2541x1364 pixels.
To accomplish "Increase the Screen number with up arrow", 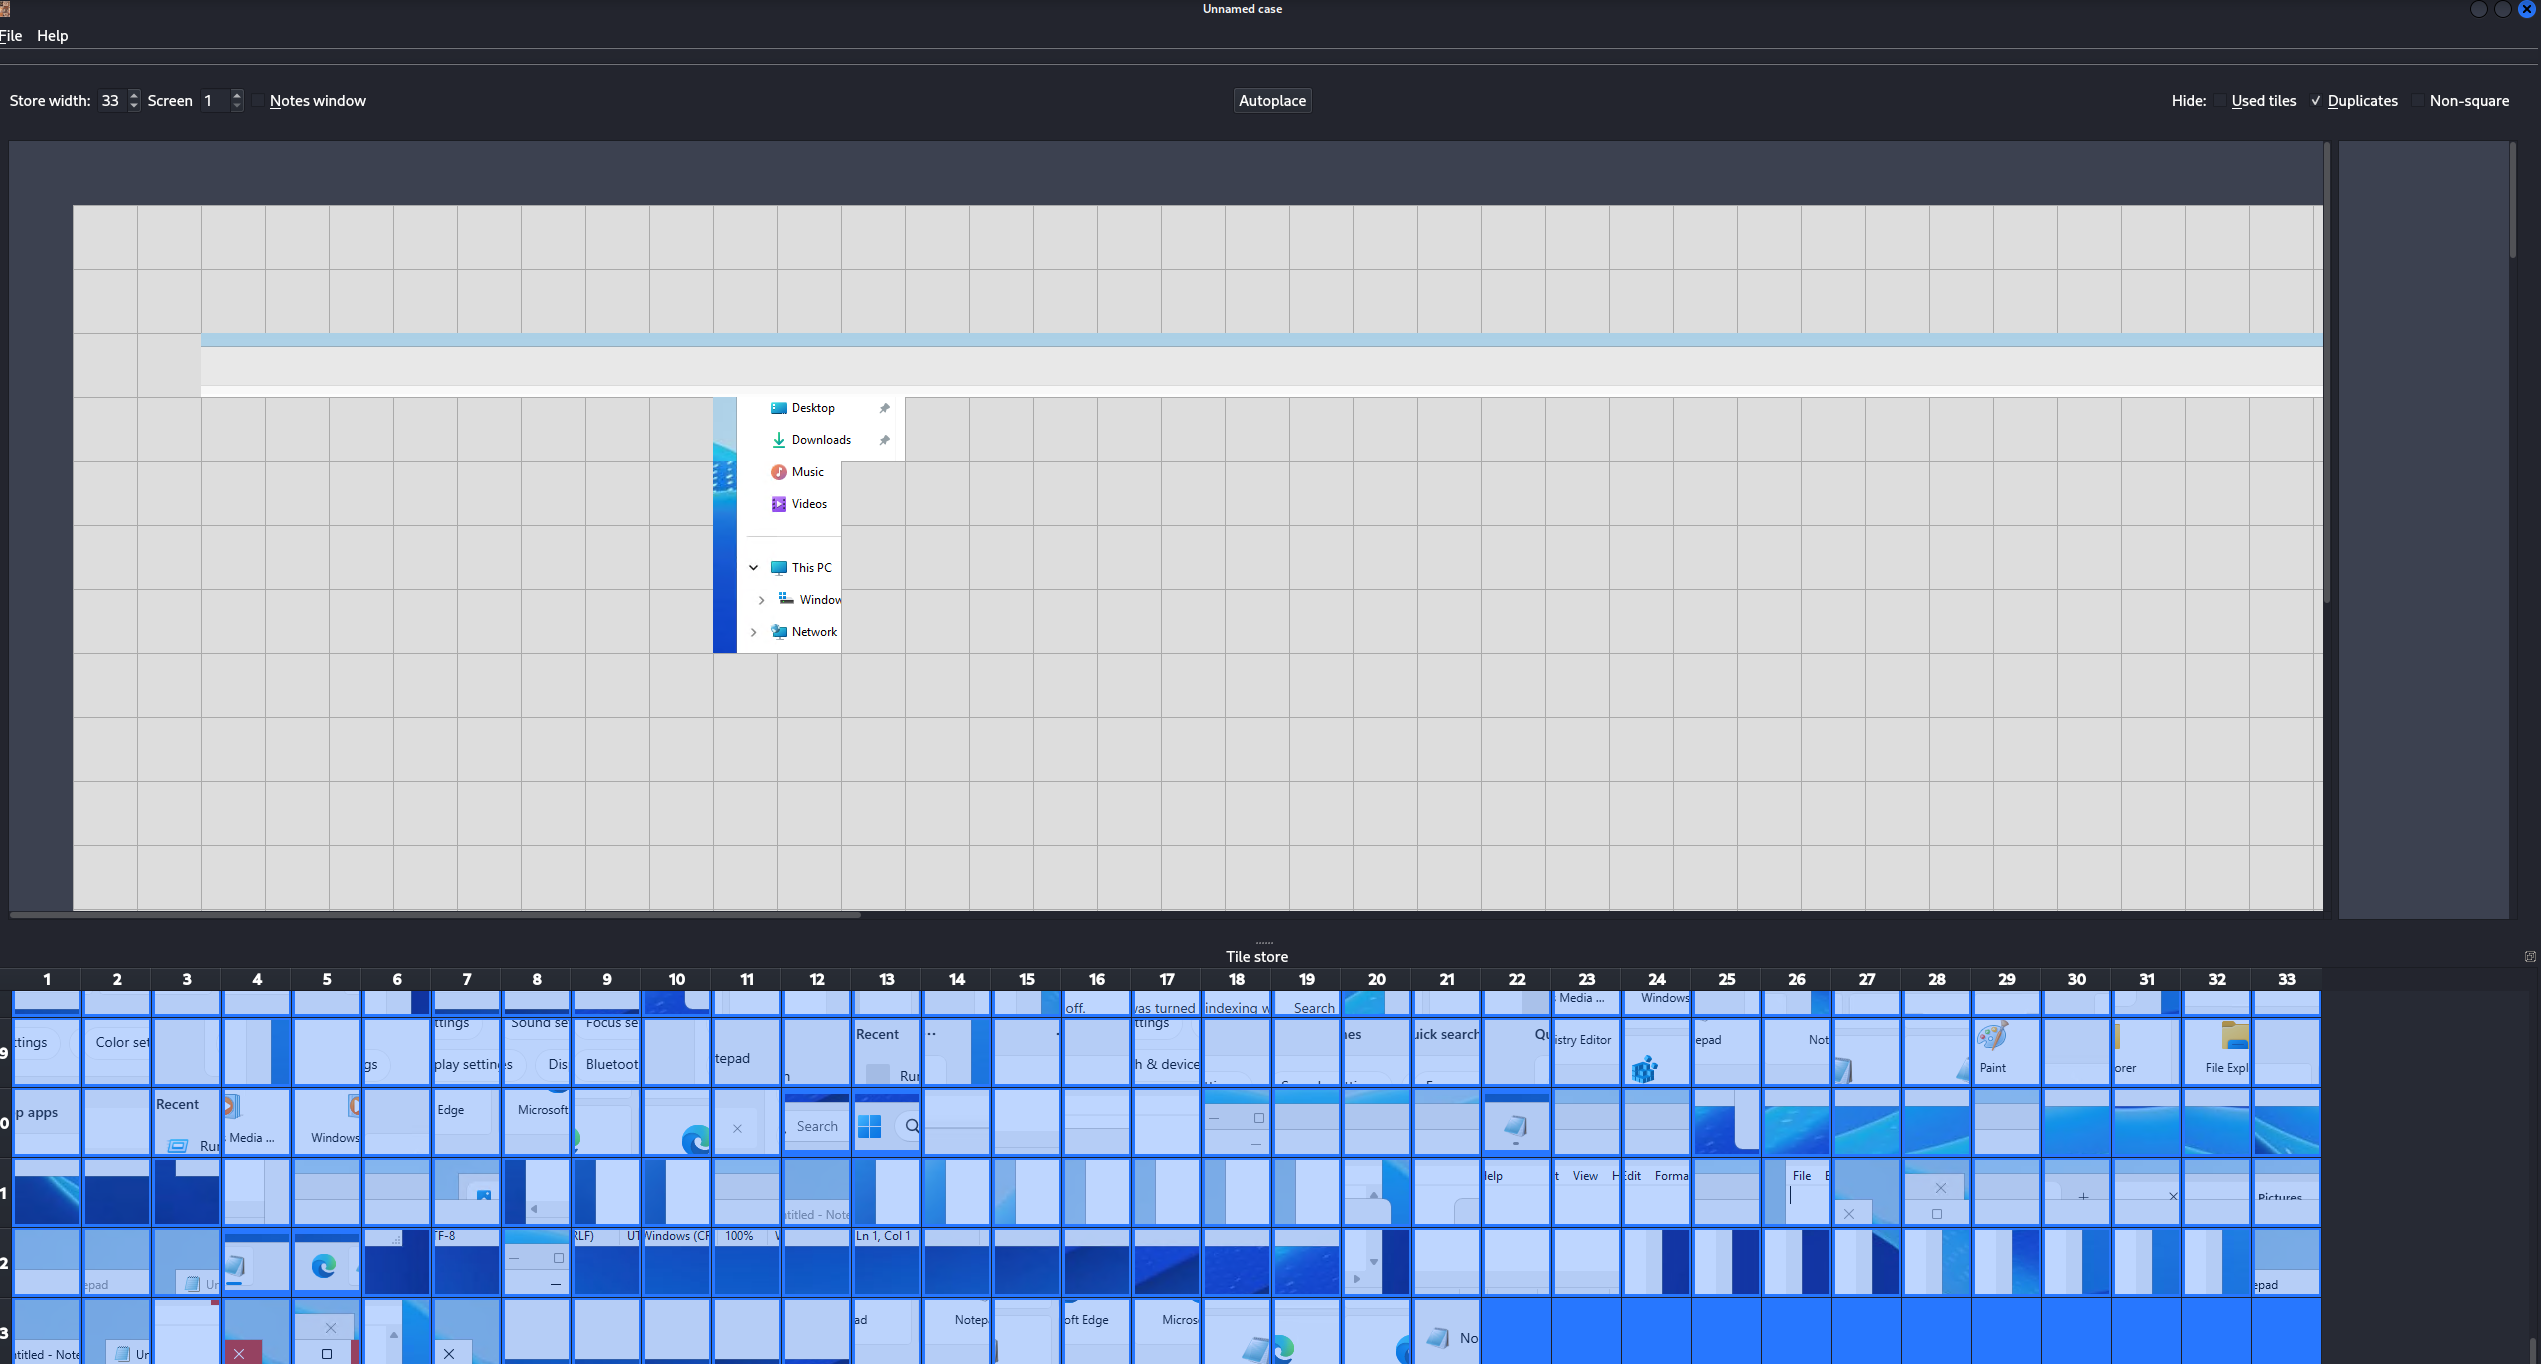I will point(237,95).
